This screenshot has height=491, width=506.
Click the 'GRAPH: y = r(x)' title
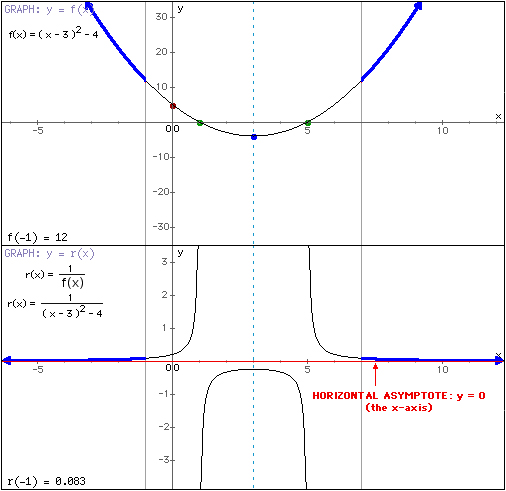coord(49,254)
